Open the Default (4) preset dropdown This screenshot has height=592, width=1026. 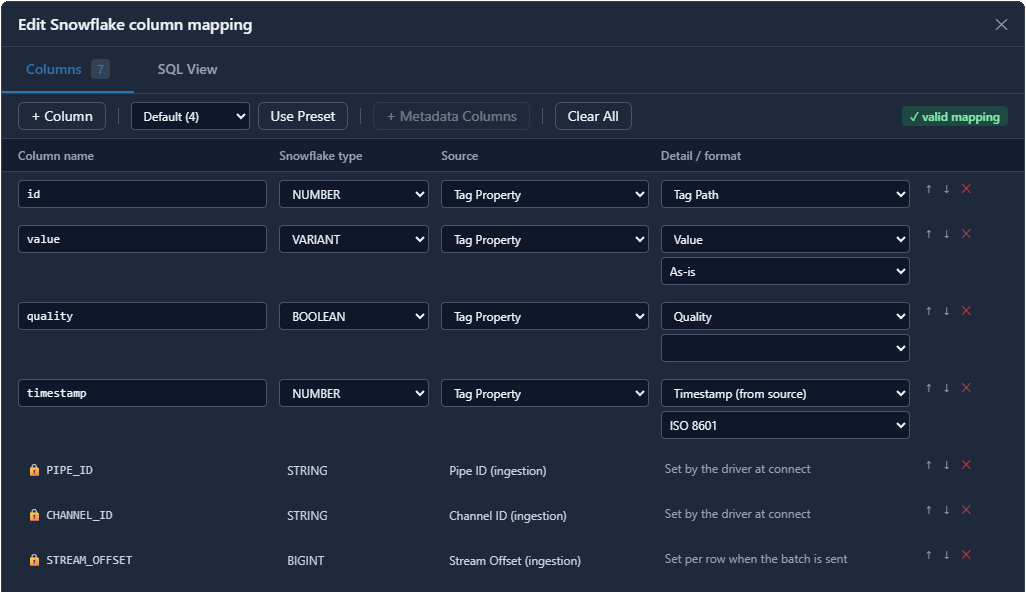coord(190,116)
